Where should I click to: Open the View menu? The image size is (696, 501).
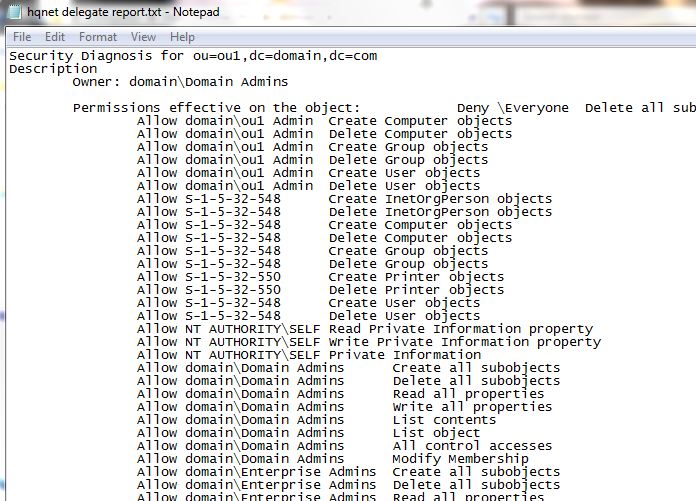(x=143, y=37)
